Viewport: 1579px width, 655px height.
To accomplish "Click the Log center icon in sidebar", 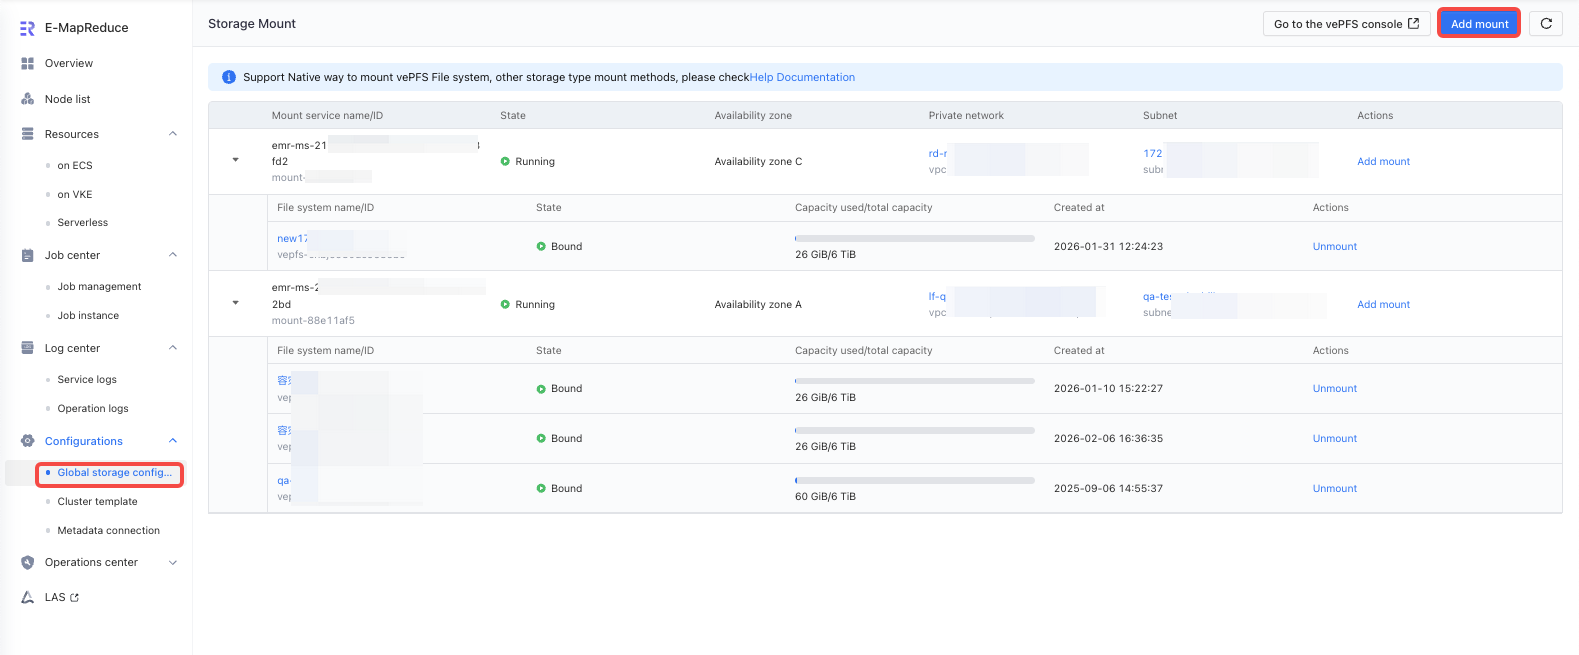I will [x=28, y=348].
